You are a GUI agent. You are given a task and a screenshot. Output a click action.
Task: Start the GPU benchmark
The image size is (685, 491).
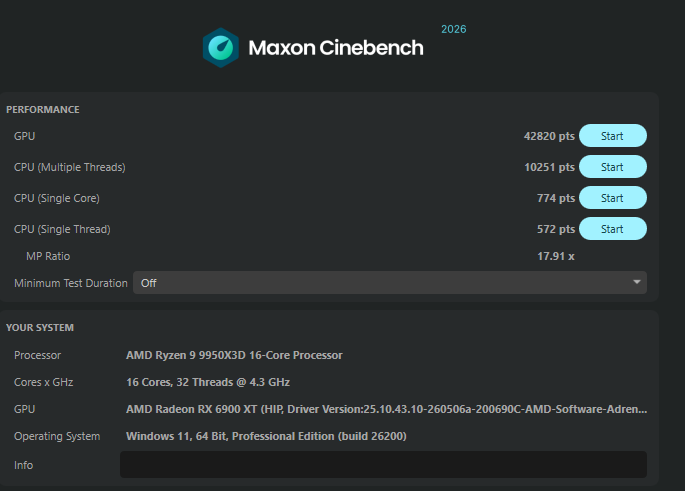612,136
